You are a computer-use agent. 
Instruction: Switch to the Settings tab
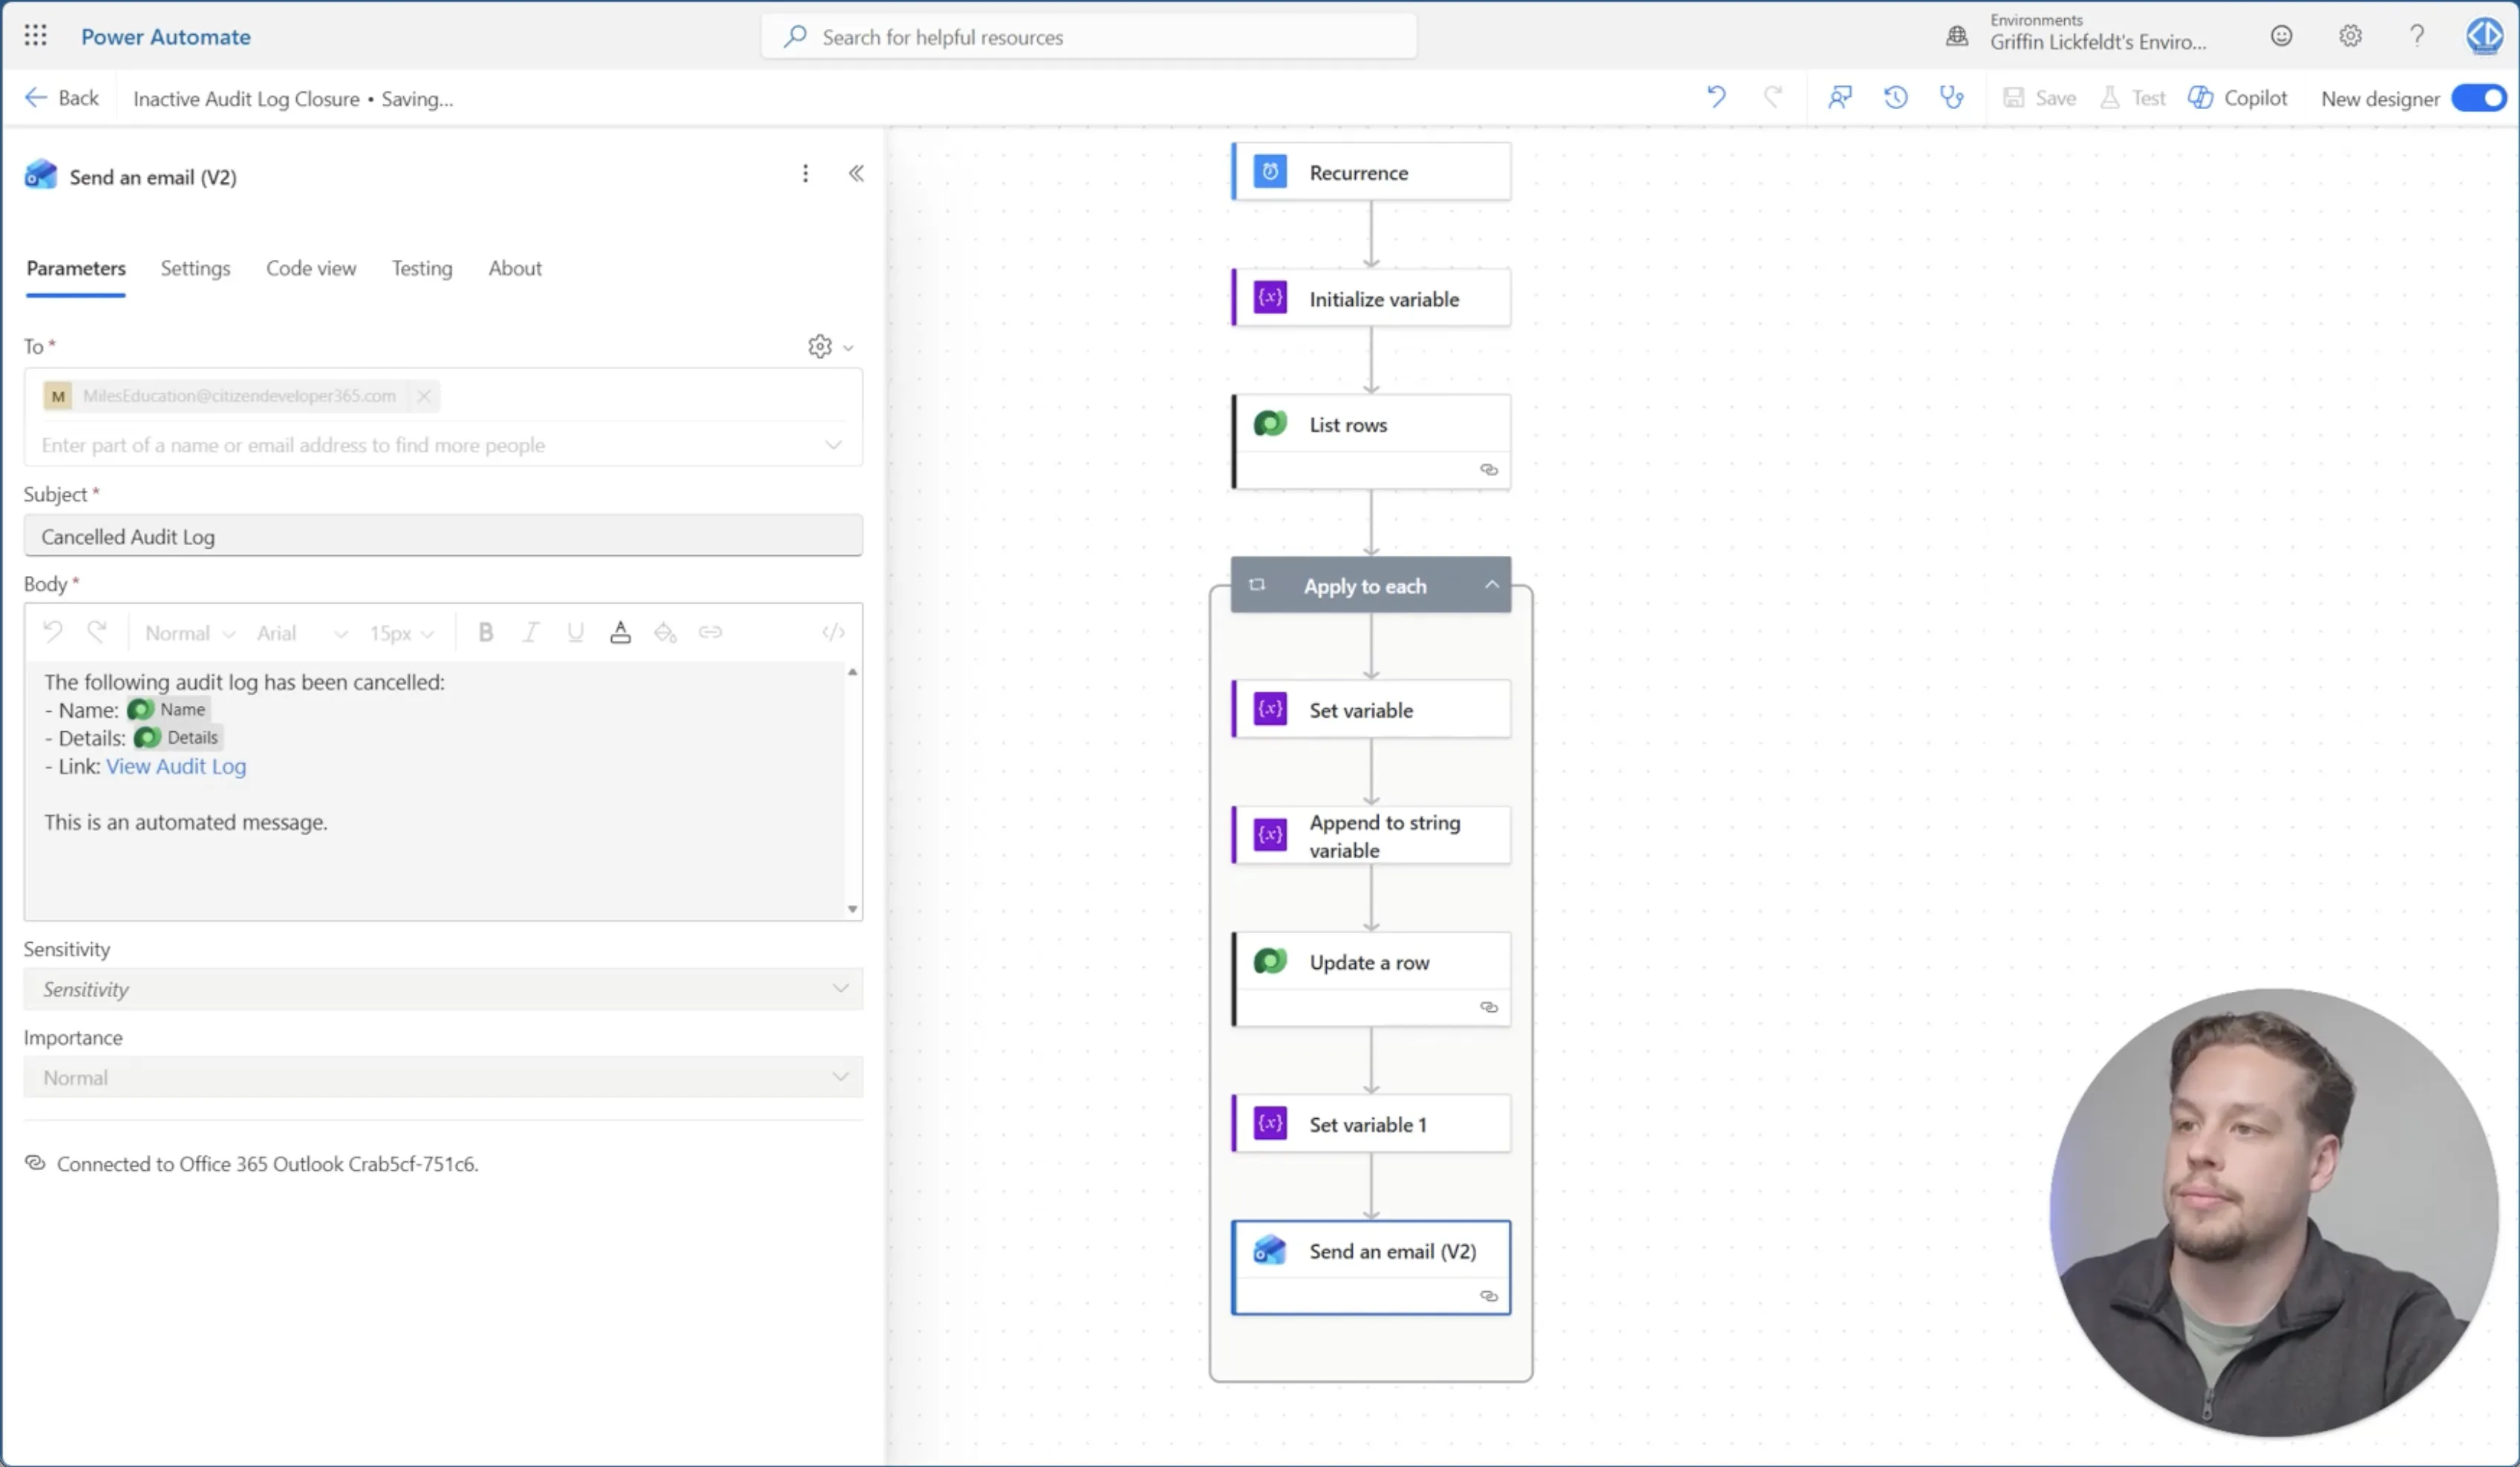(x=195, y=268)
